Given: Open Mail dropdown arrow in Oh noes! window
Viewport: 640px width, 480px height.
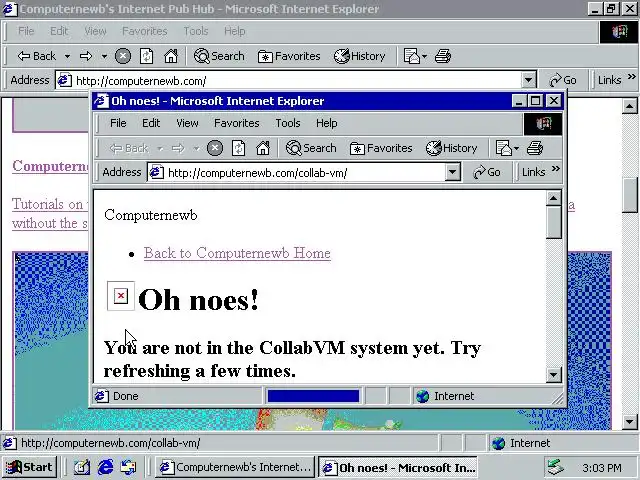Looking at the screenshot, I should [516, 148].
